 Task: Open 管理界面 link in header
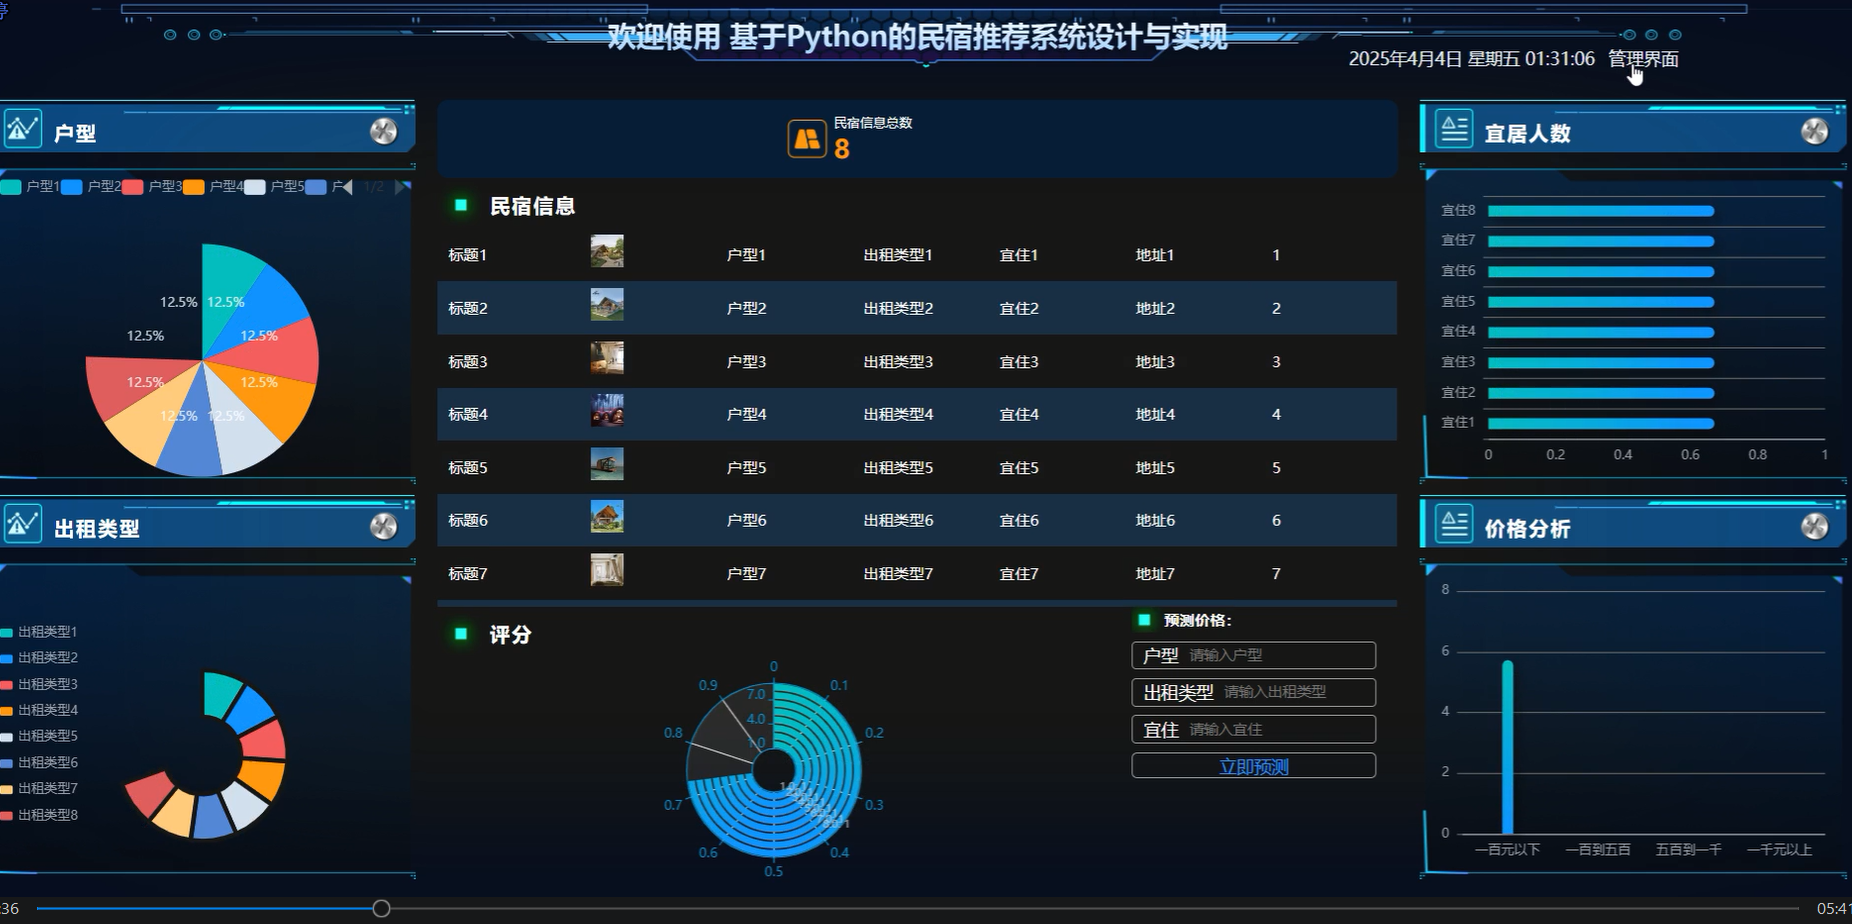[1643, 59]
